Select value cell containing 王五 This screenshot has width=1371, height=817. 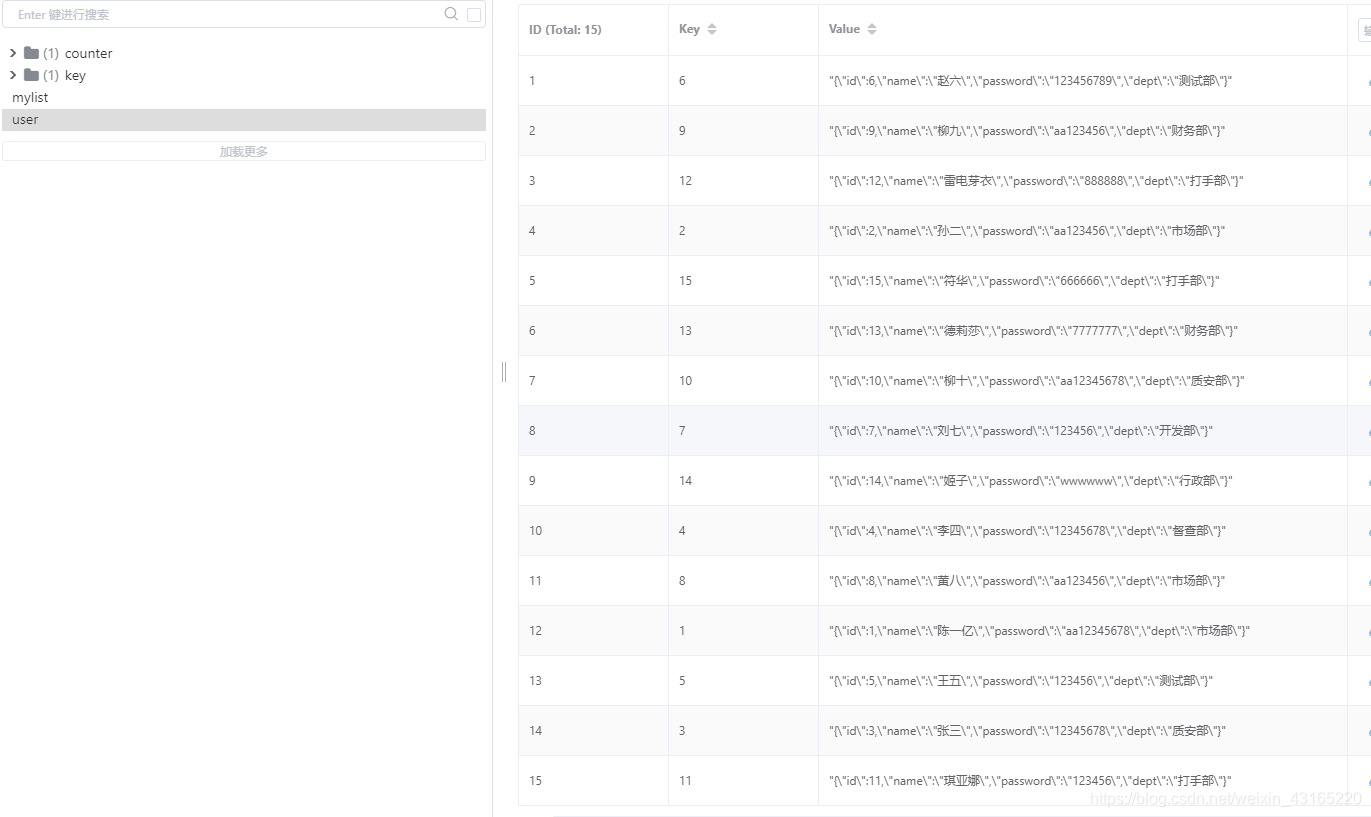(x=1083, y=681)
